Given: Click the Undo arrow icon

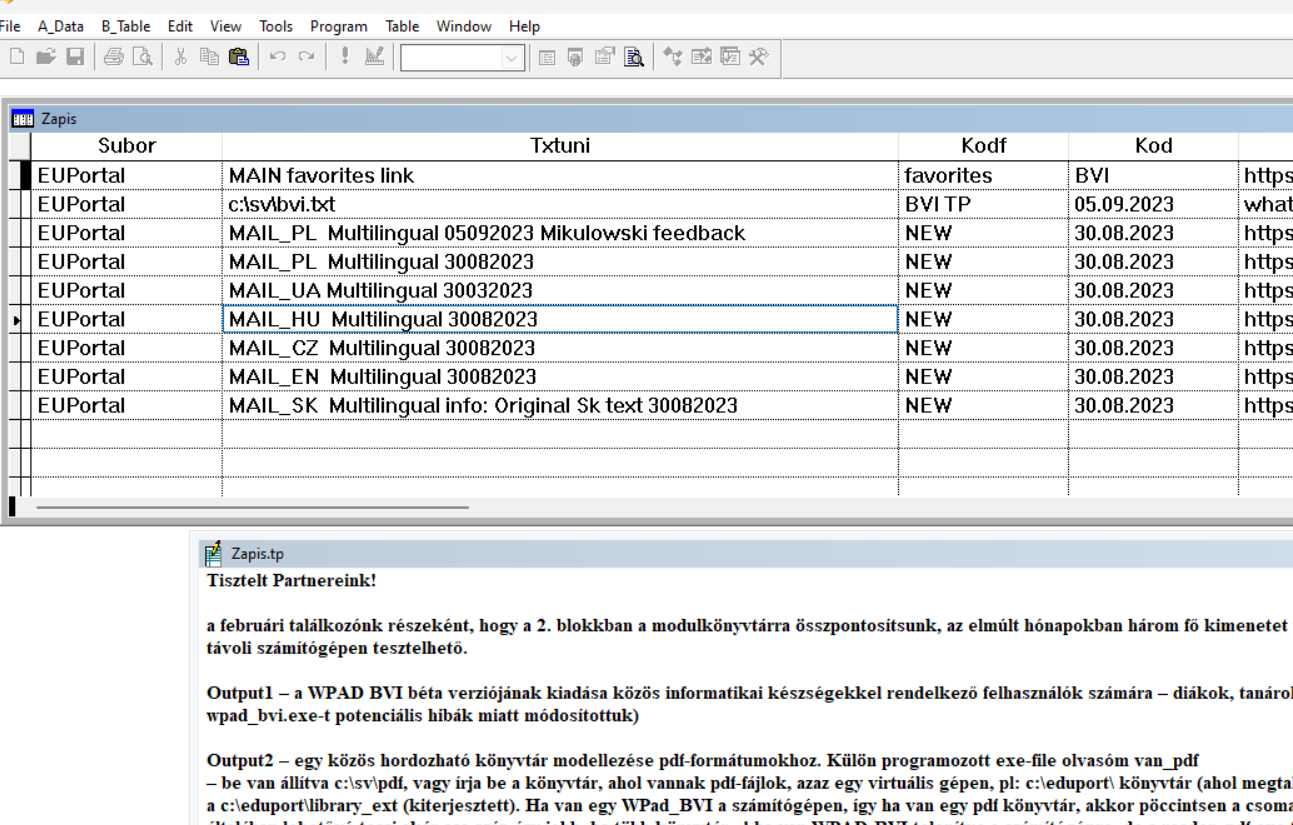Looking at the screenshot, I should [x=278, y=58].
